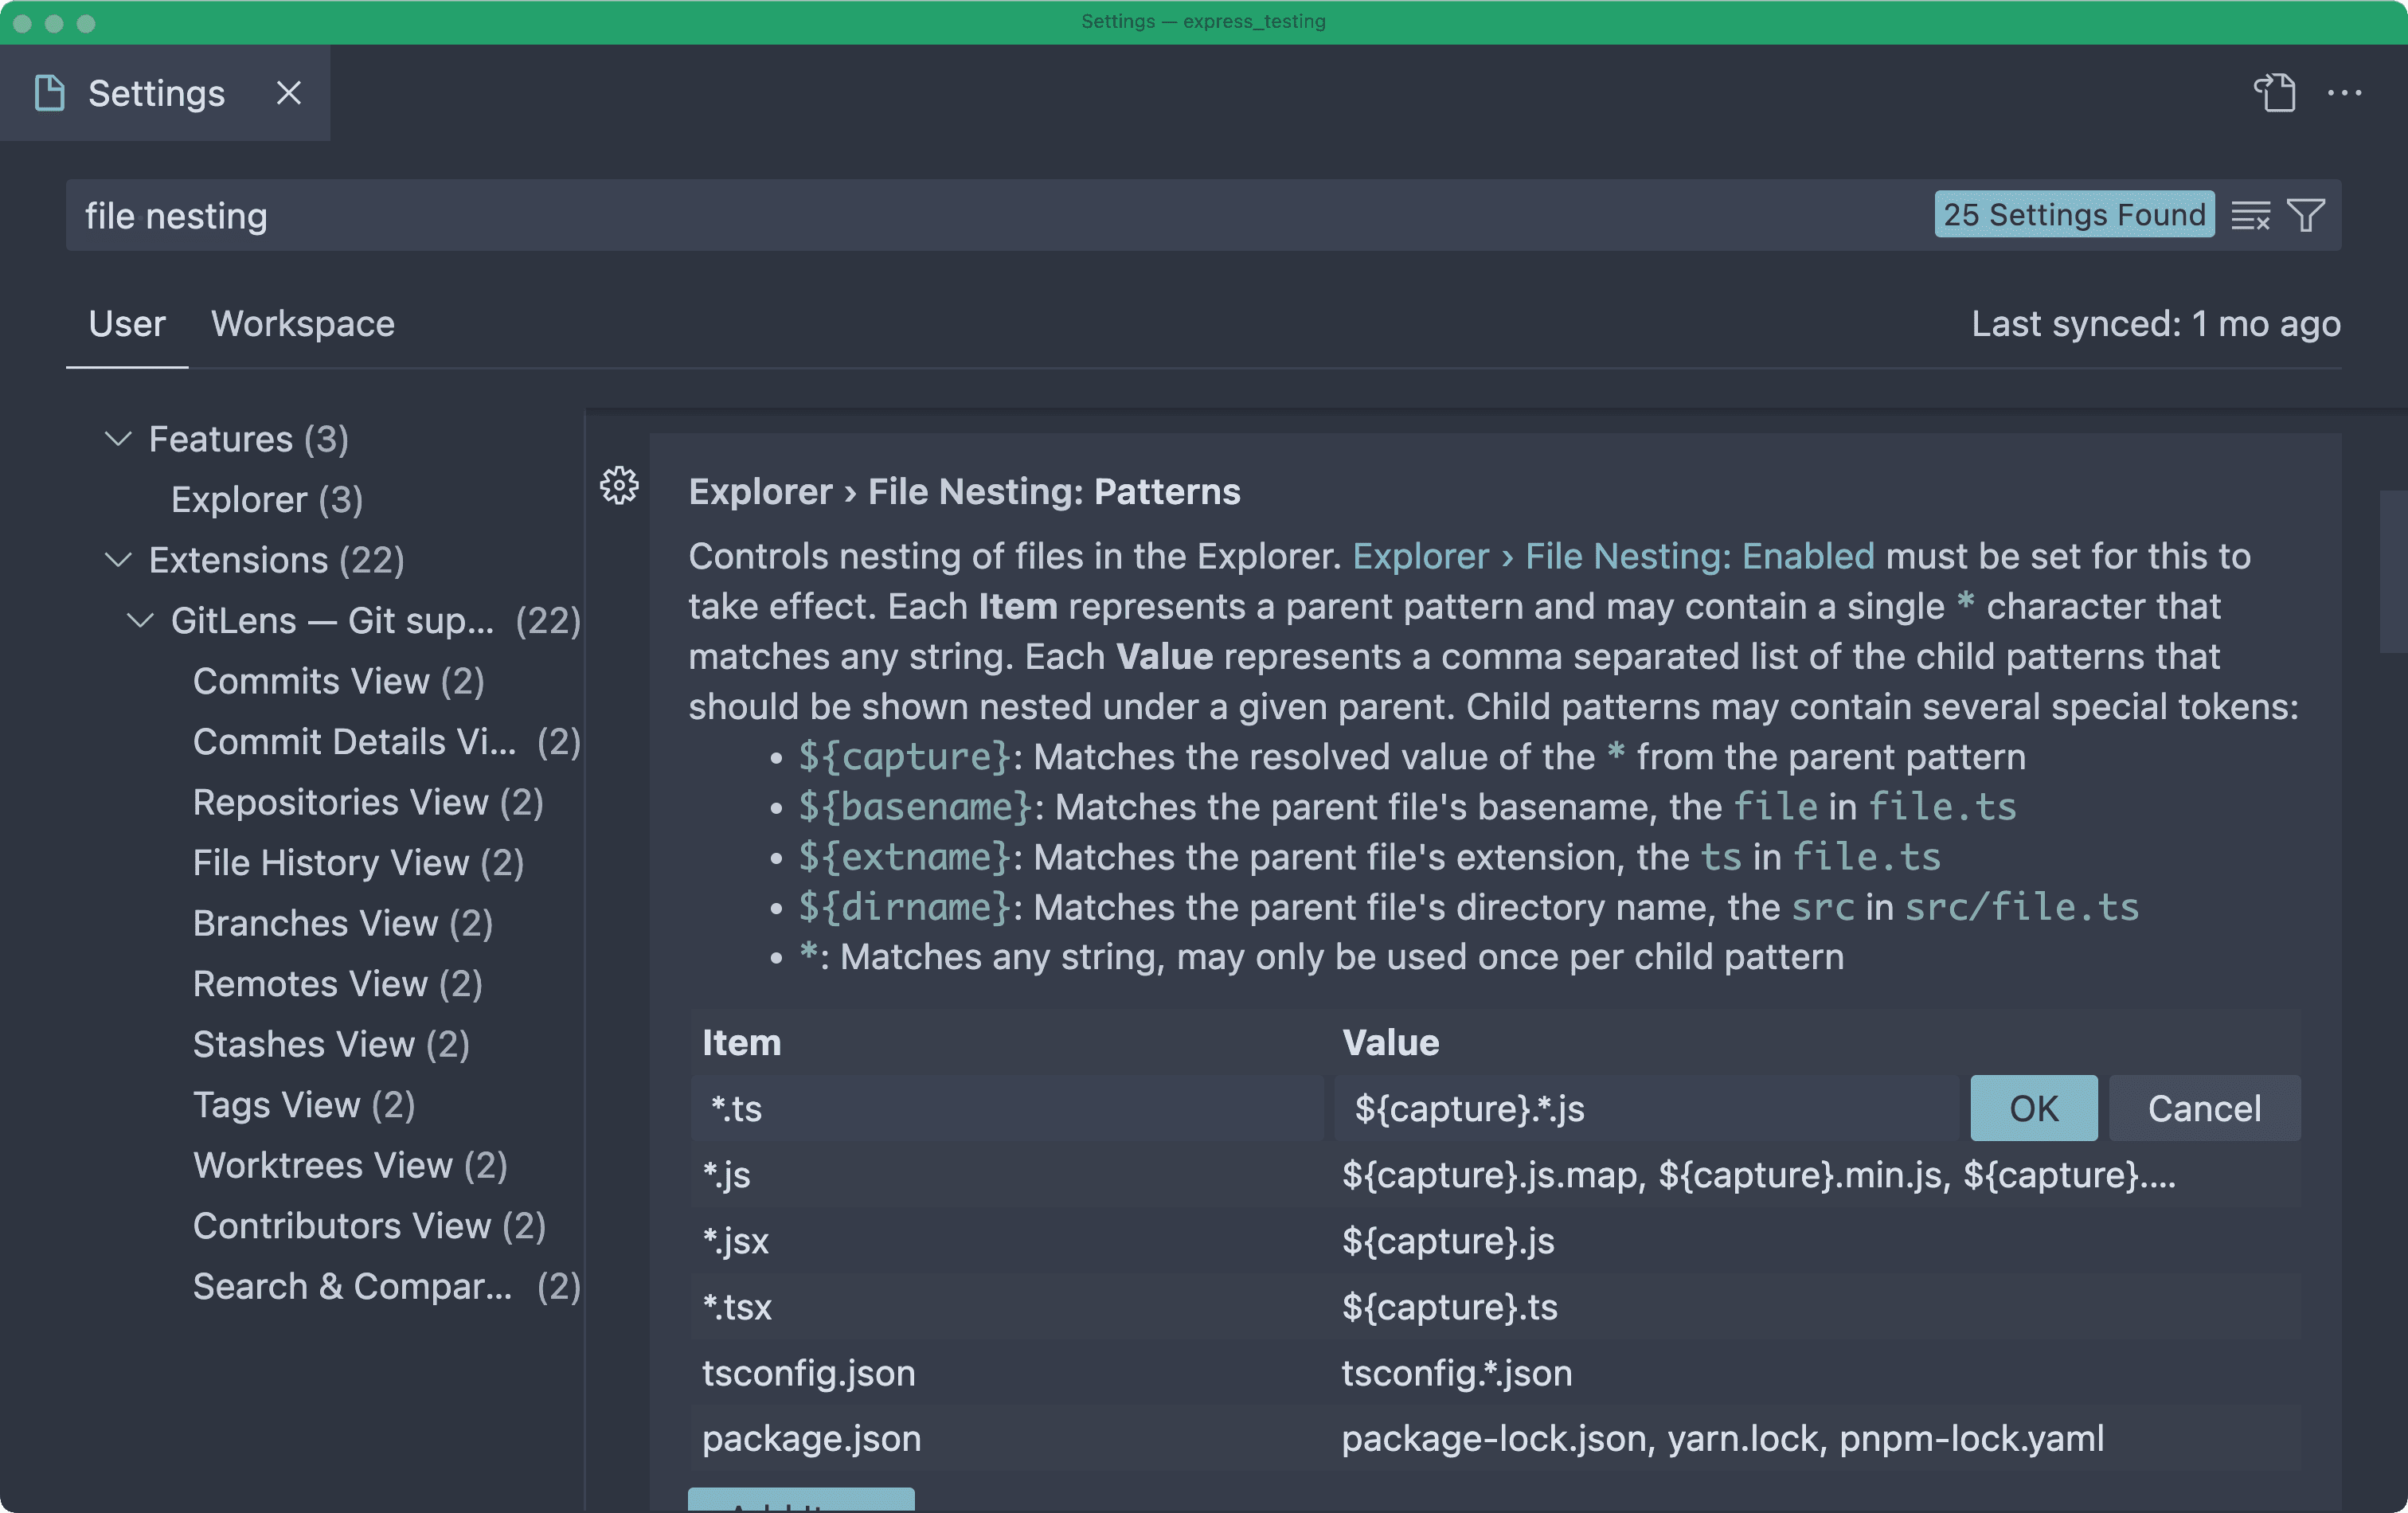Switch to the Workspace tab
Screen dimensions: 2408x1513
pos(302,323)
